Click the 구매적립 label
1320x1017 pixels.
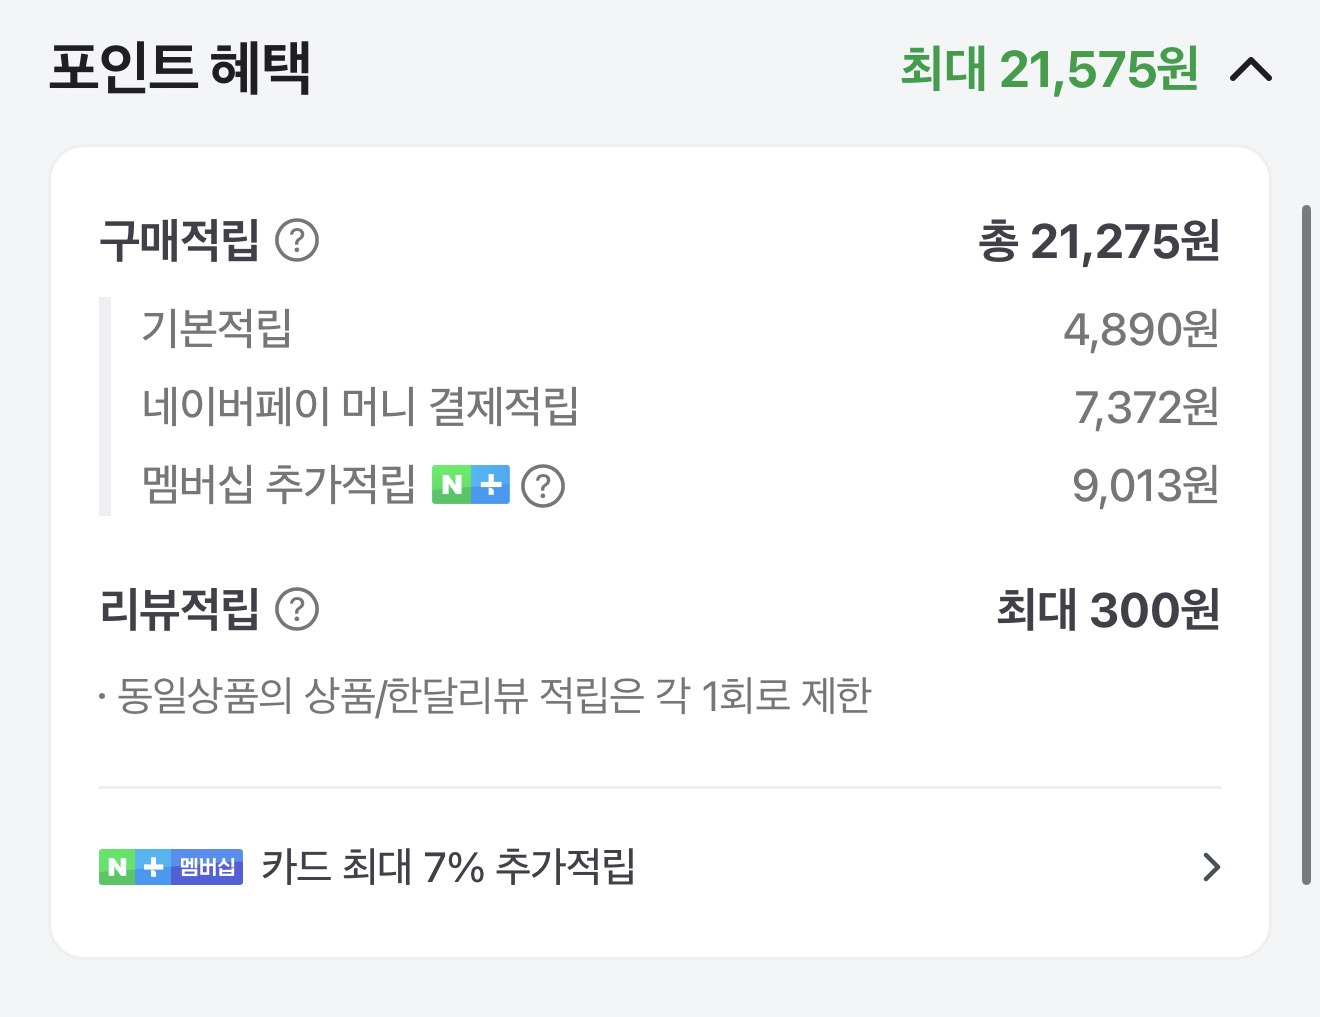pos(180,241)
